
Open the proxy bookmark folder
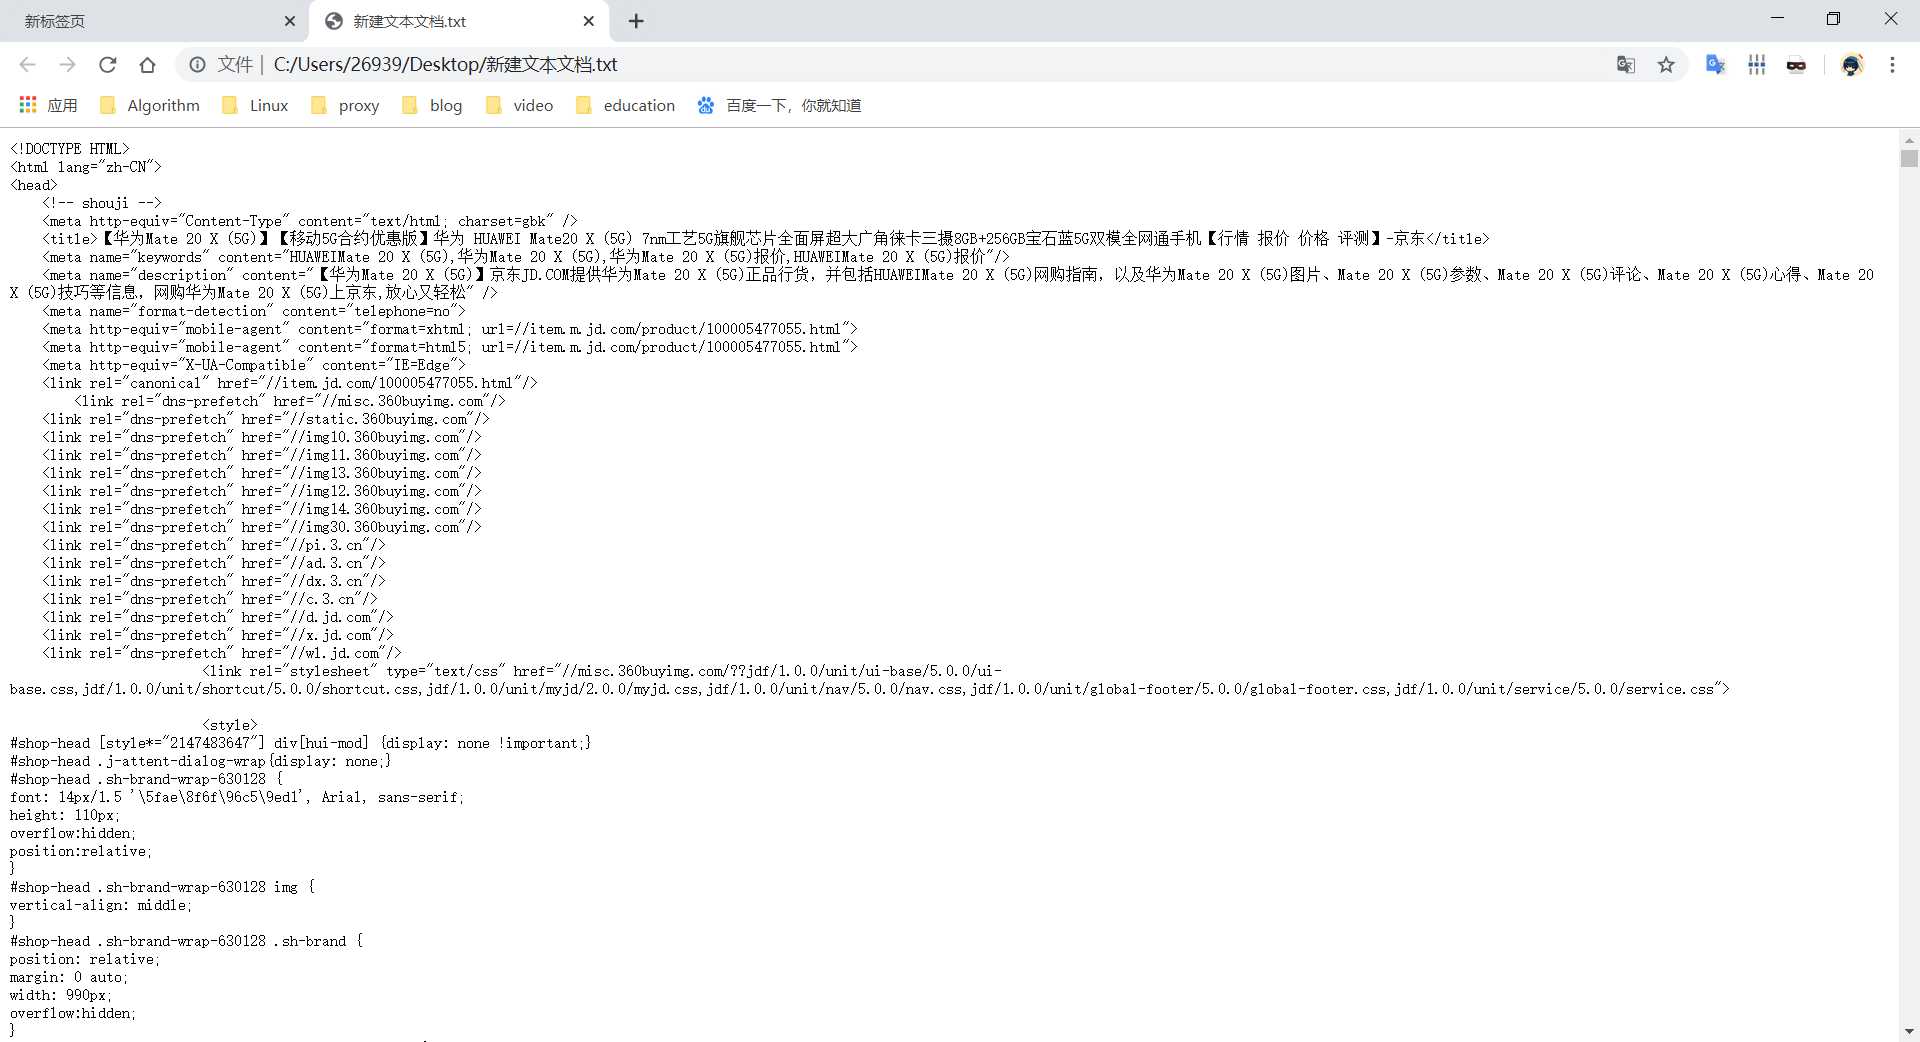(x=345, y=105)
